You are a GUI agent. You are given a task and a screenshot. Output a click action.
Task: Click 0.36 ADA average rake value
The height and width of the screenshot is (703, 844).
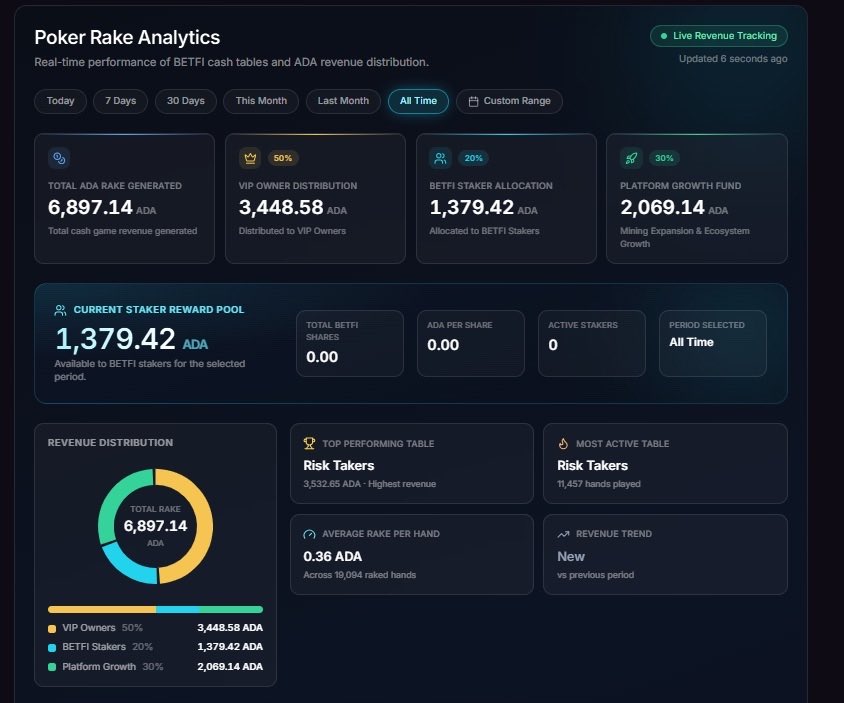(x=332, y=557)
